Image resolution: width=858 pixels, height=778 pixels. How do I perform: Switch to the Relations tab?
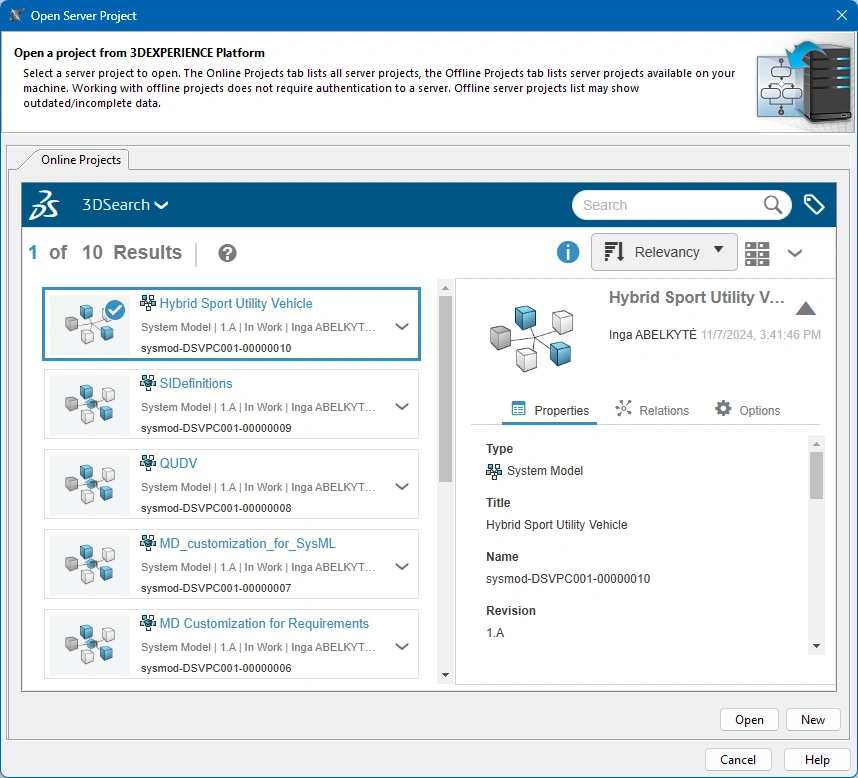click(652, 410)
